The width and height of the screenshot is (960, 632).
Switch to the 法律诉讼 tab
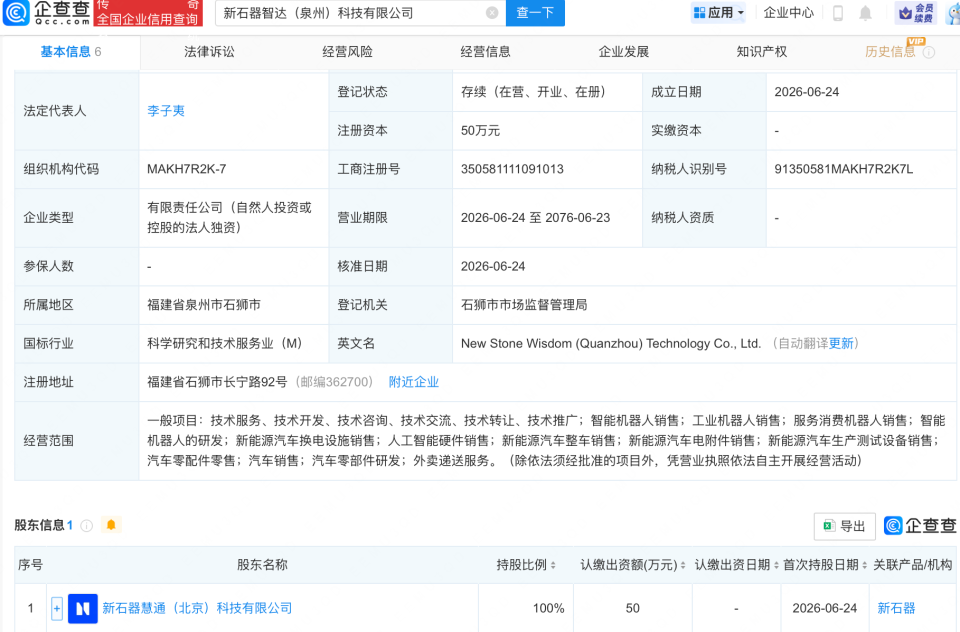pos(209,52)
